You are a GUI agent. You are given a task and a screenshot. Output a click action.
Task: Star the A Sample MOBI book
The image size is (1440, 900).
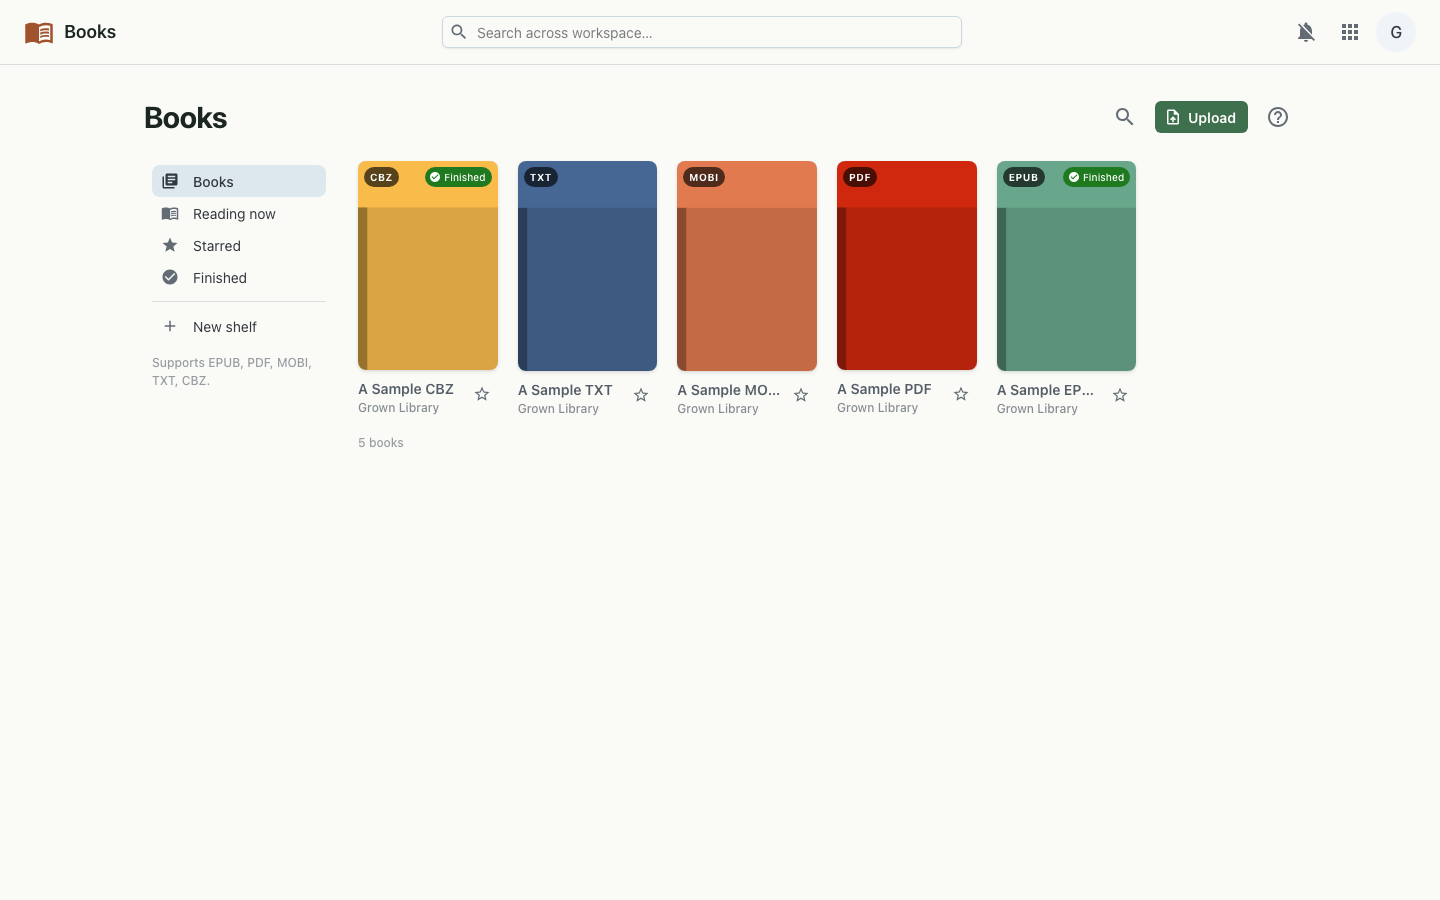[801, 395]
